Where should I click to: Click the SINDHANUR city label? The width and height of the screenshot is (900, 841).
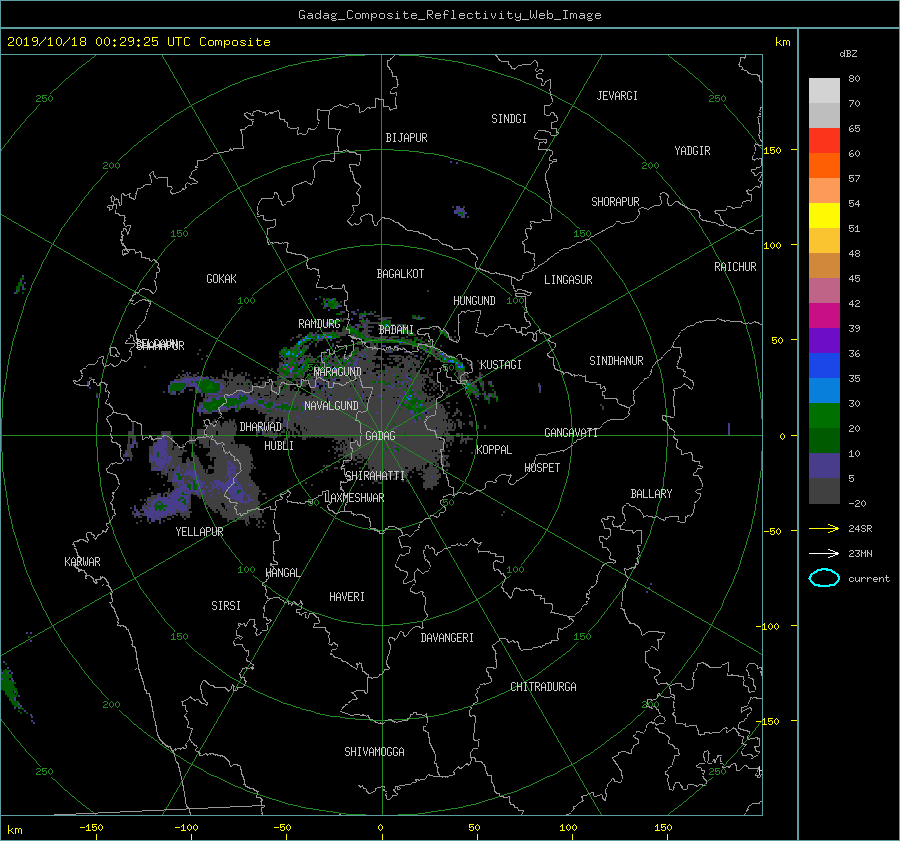point(616,361)
